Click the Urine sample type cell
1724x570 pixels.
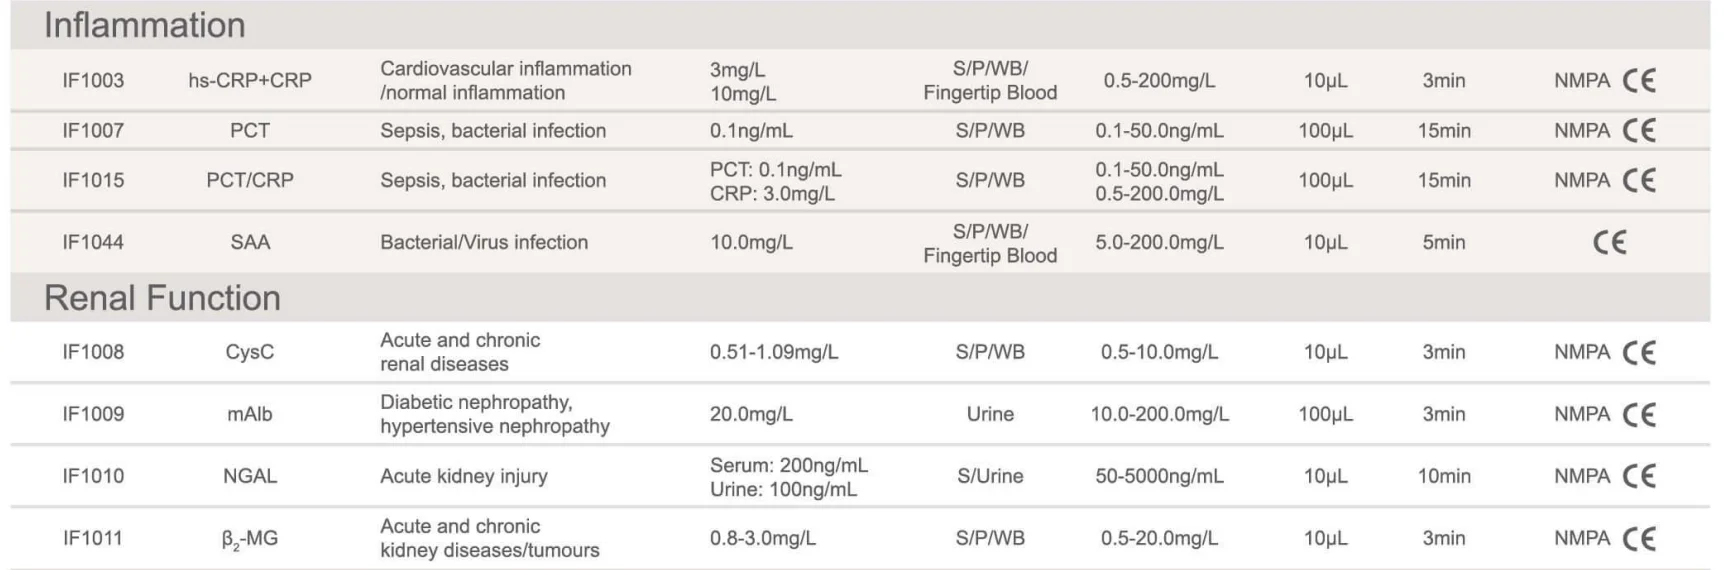tap(990, 414)
